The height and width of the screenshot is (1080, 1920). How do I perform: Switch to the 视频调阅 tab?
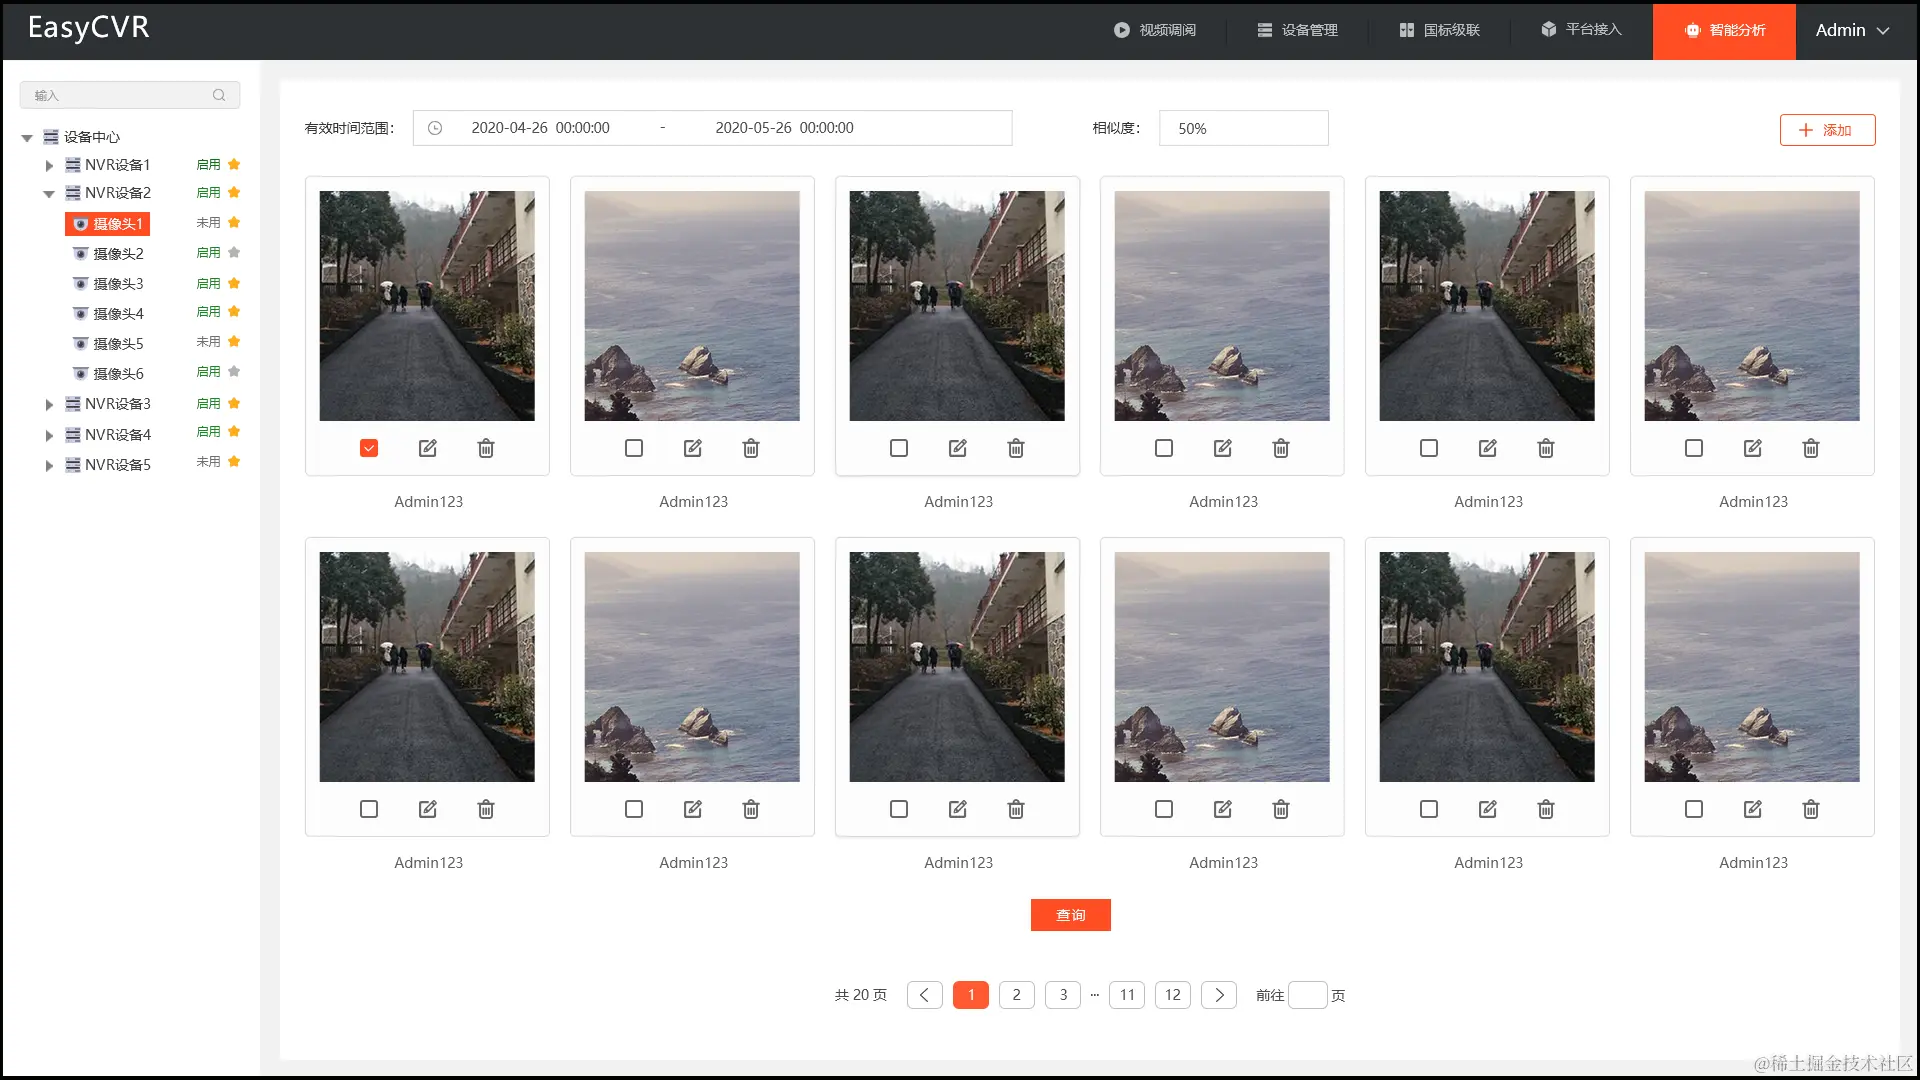click(x=1155, y=30)
